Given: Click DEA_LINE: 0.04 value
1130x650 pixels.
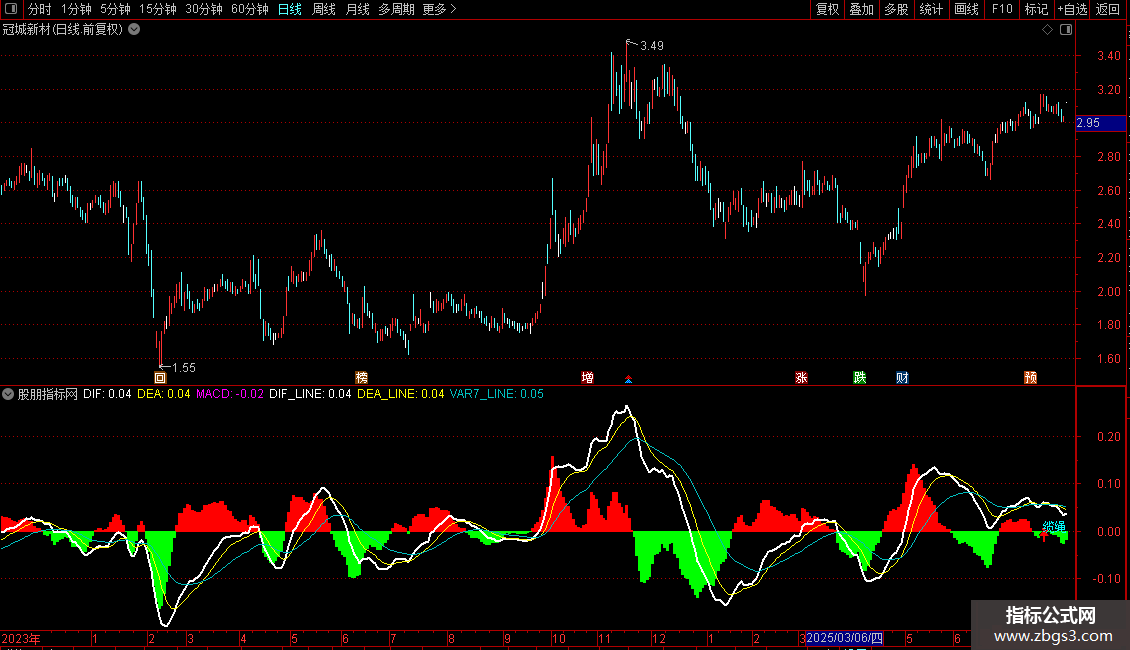Looking at the screenshot, I should (x=401, y=394).
